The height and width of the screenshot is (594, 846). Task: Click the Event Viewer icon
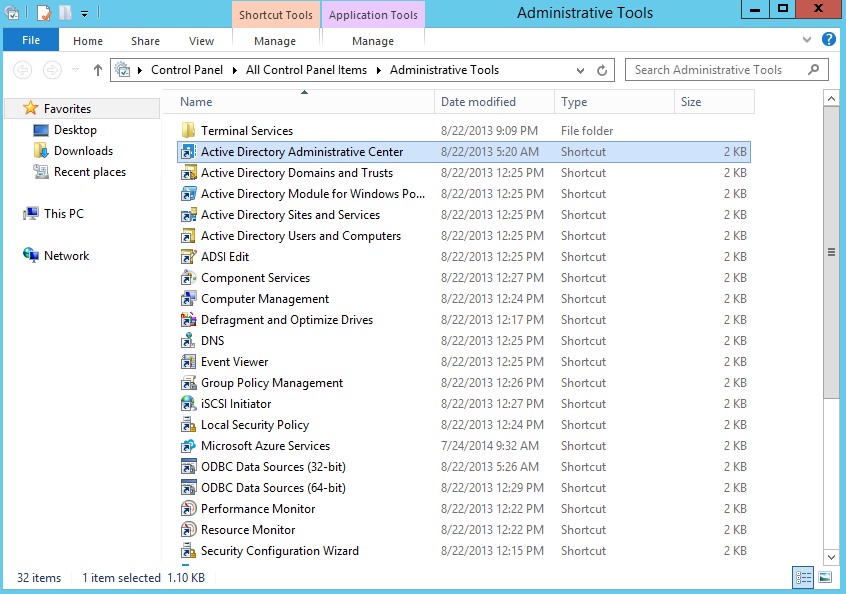point(188,362)
